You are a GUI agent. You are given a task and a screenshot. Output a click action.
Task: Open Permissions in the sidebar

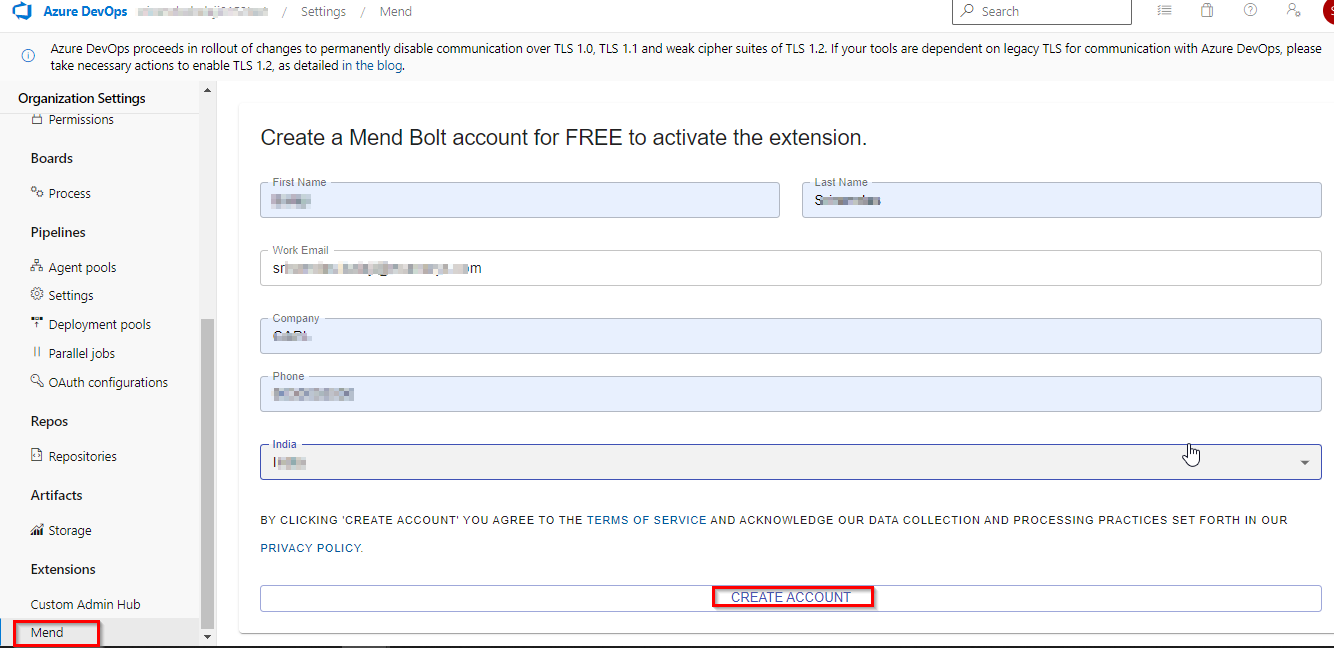tap(81, 119)
